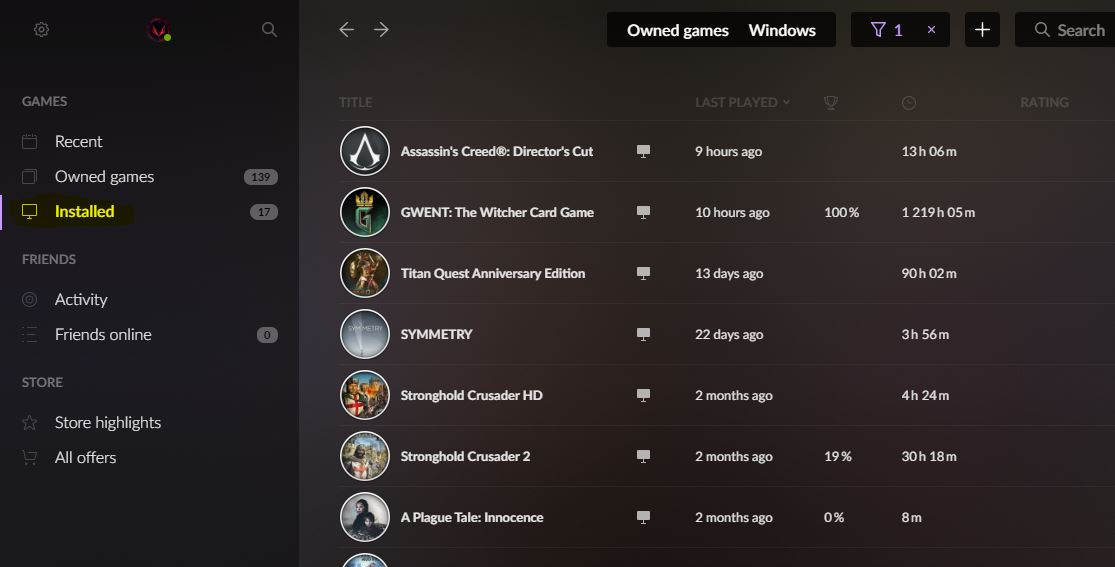Sort by the play time clock column

(x=909, y=103)
